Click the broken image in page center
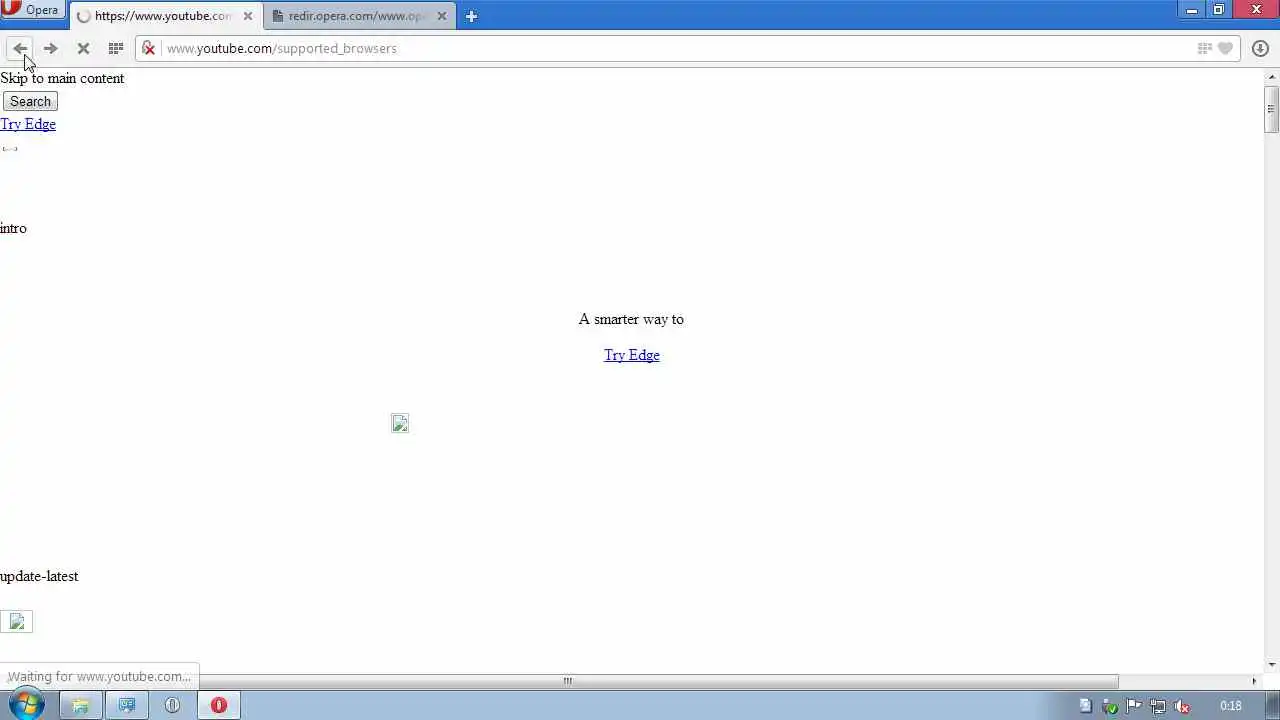1280x720 pixels. (400, 424)
